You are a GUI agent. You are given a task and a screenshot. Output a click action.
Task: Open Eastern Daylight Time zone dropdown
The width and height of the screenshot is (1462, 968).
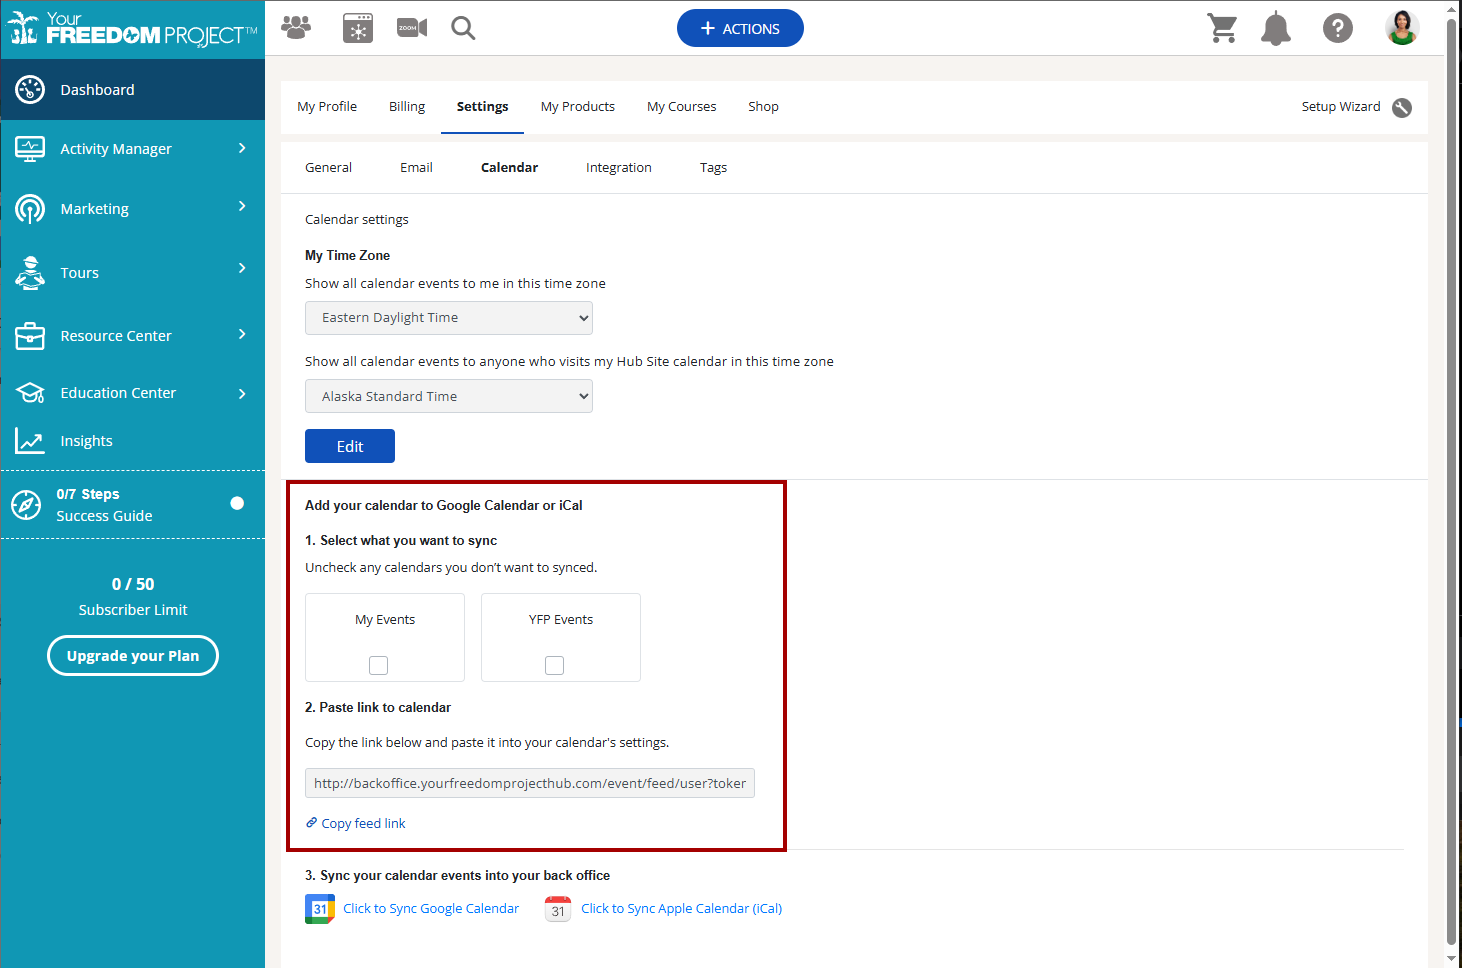(x=448, y=318)
